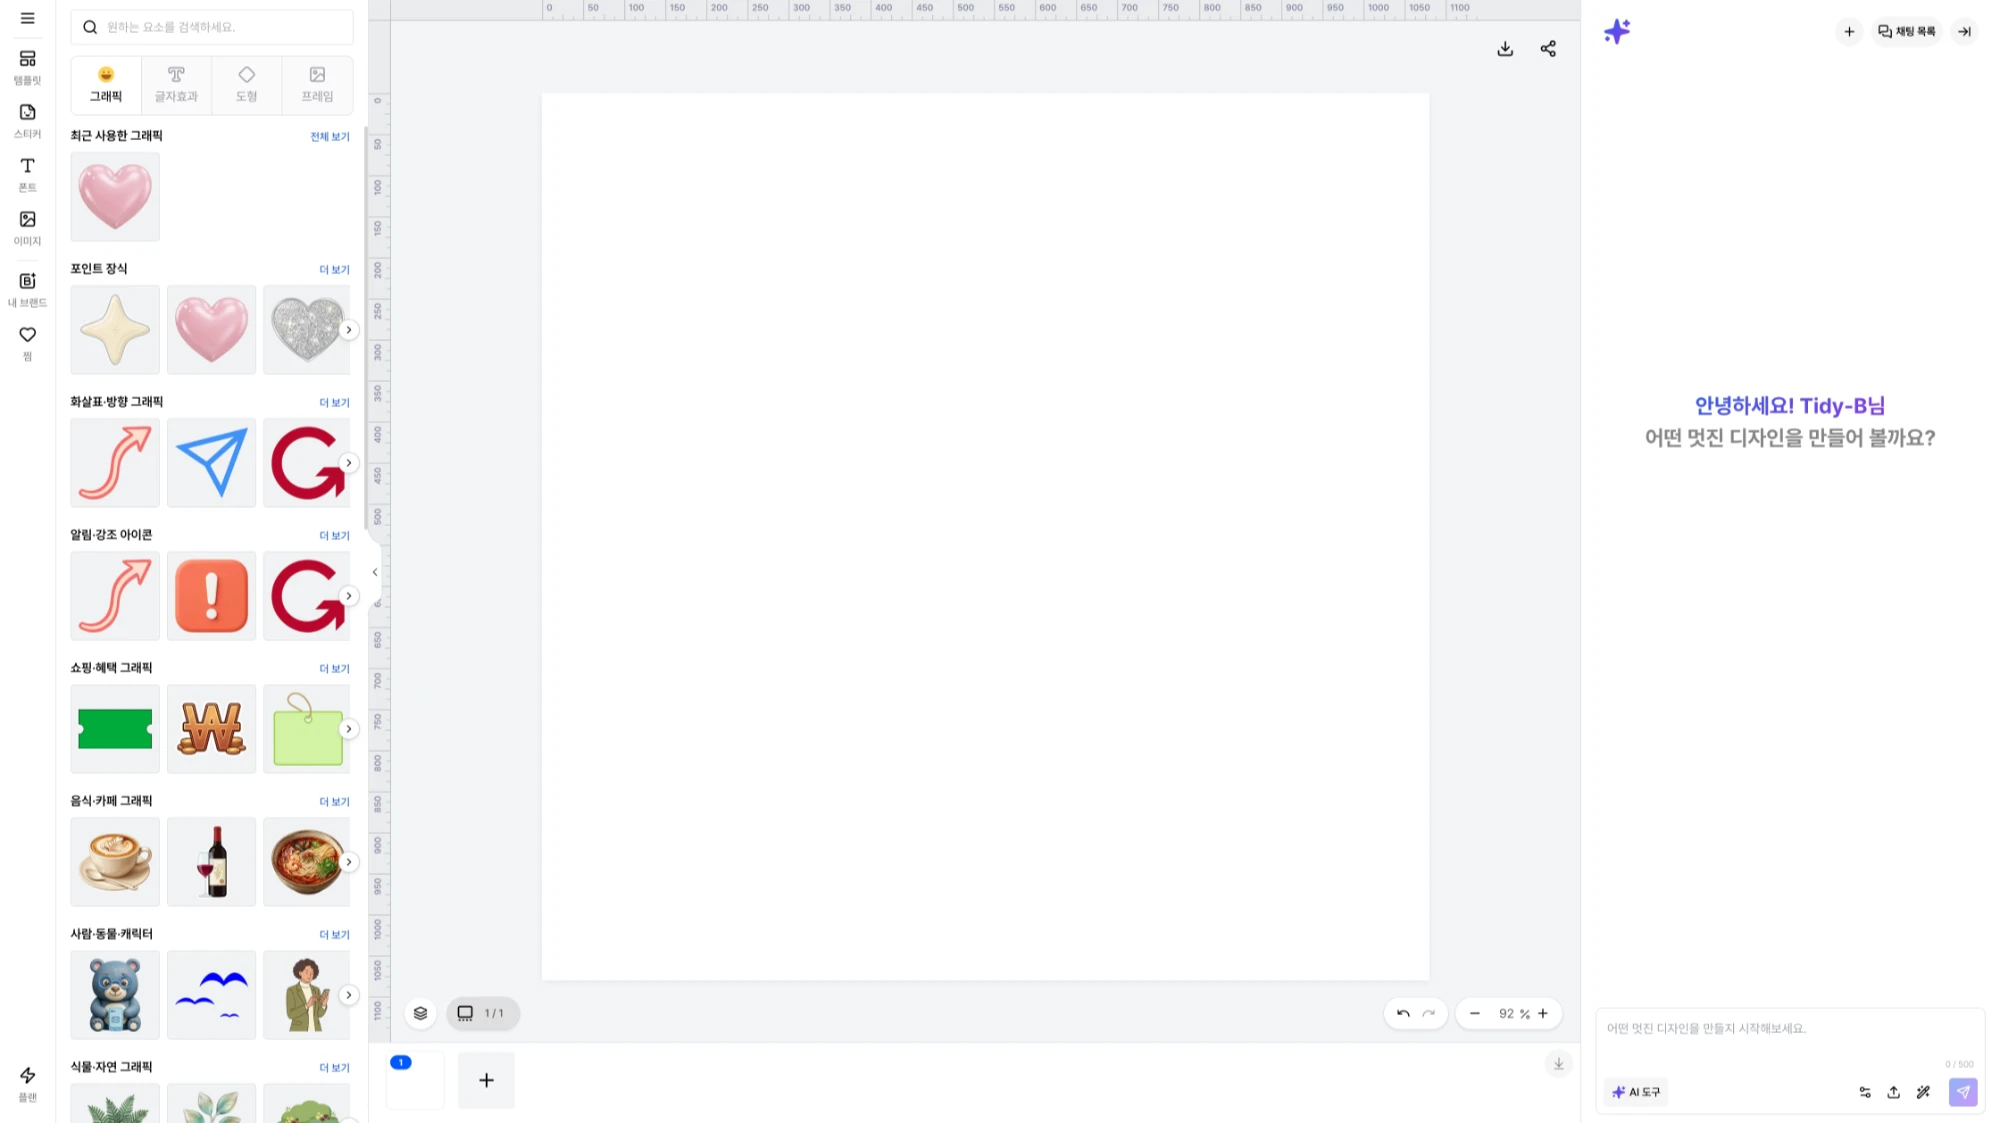Viewport: 2000px width, 1123px height.
Task: Collapse the page strip downward
Action: coord(1558,1064)
